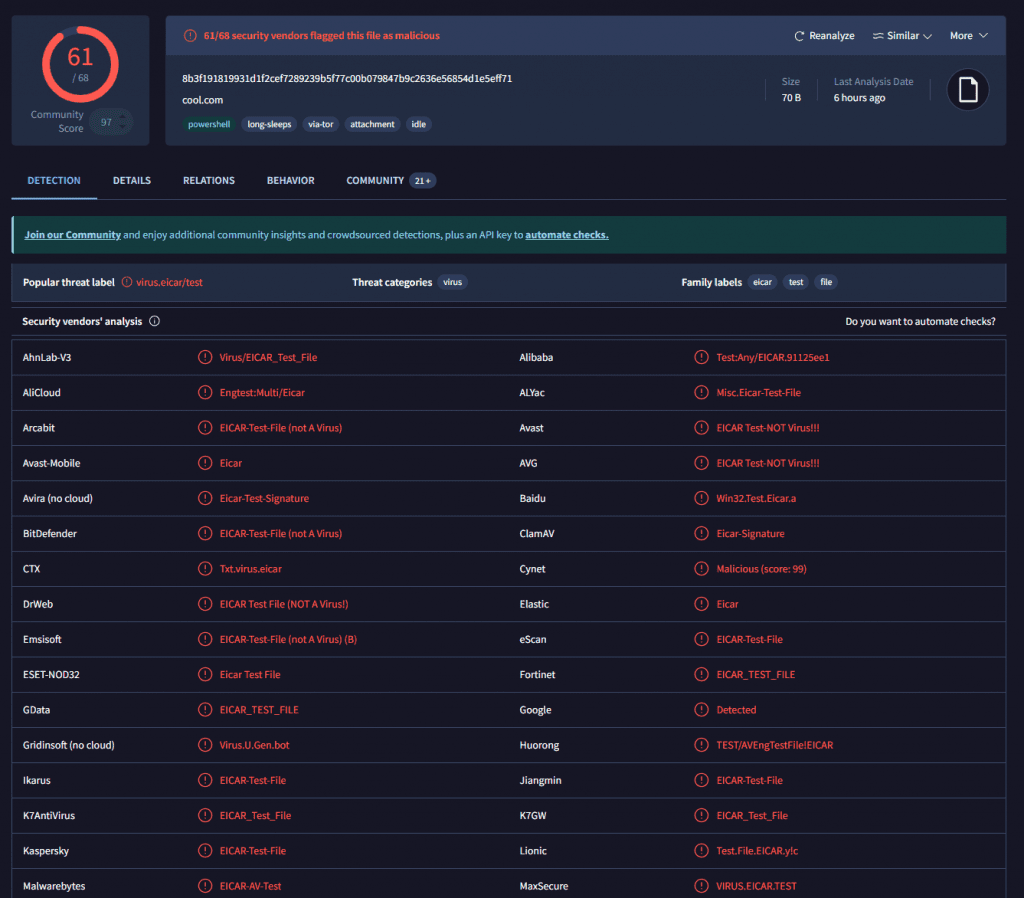
Task: Click the Avast-Mobile detection alert icon
Action: pyautogui.click(x=205, y=463)
